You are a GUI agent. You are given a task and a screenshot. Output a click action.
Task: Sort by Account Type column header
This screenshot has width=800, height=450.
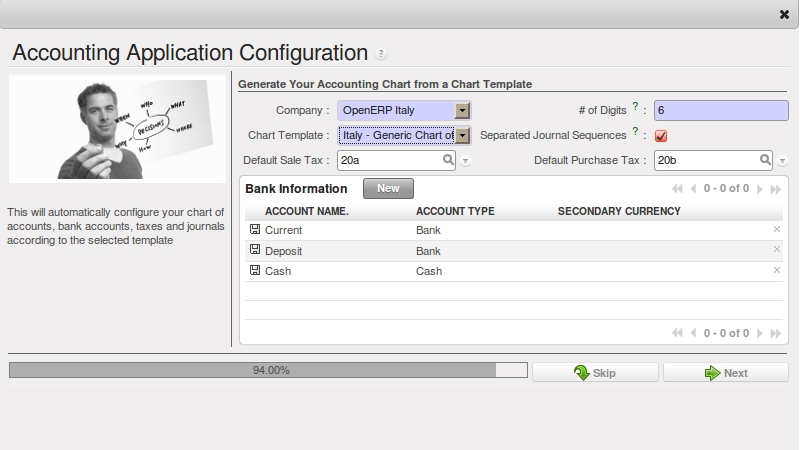point(455,211)
